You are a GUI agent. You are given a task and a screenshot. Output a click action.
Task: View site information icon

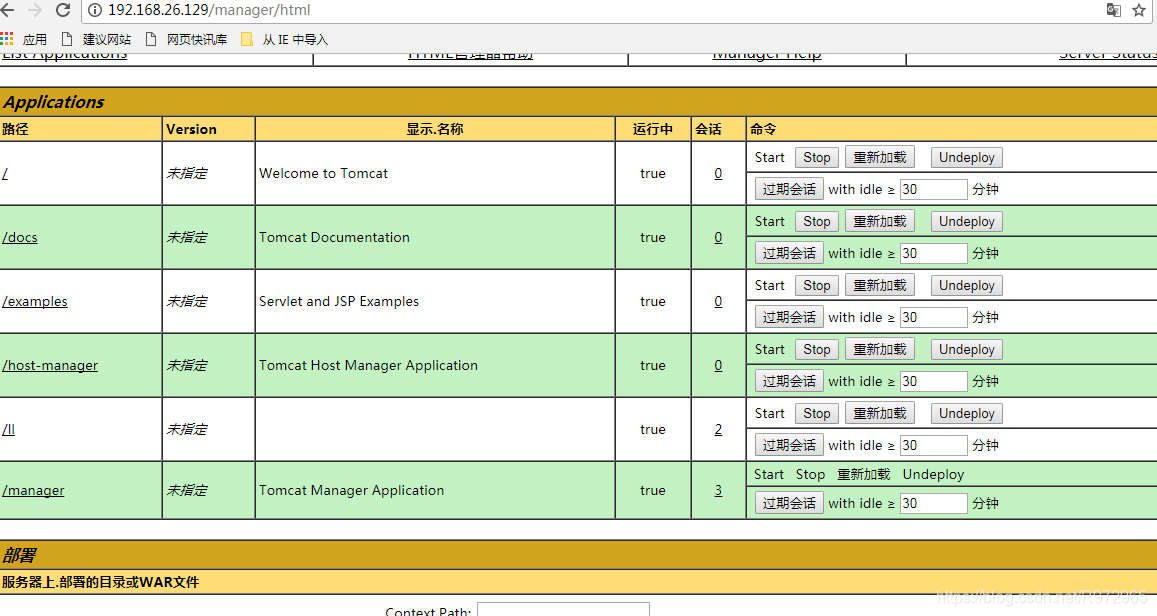pyautogui.click(x=94, y=10)
